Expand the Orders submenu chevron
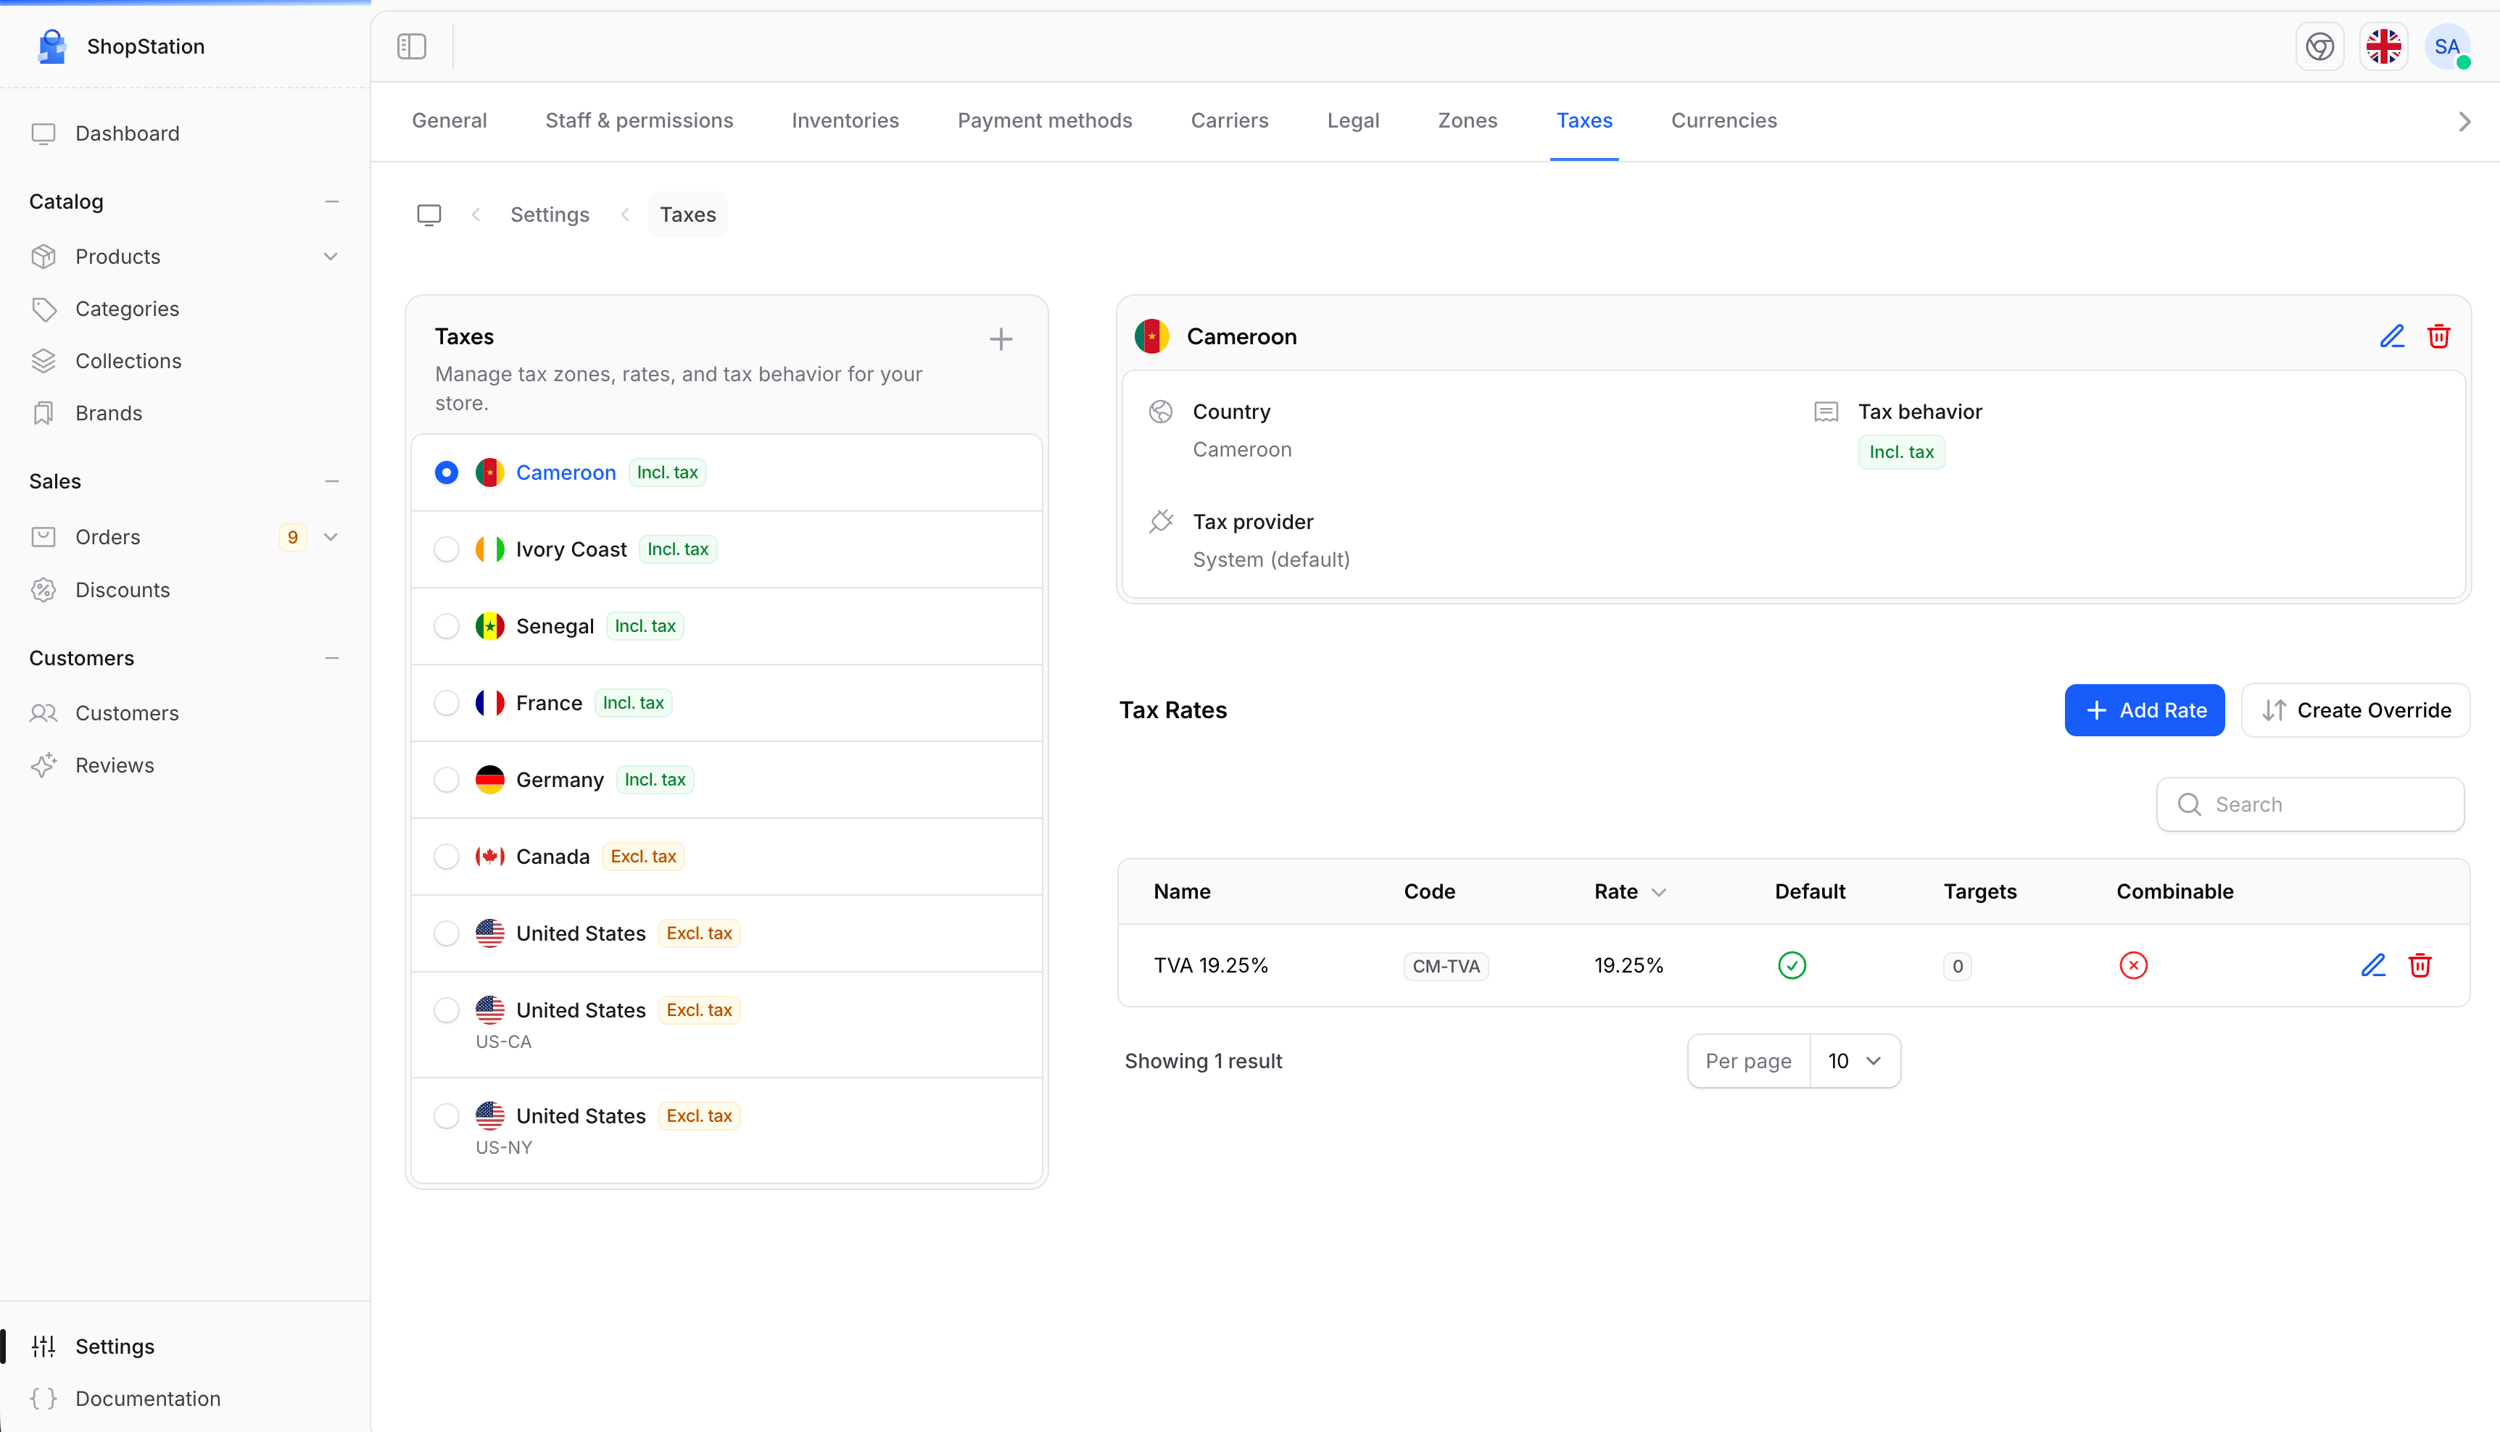2500x1432 pixels. [x=331, y=537]
